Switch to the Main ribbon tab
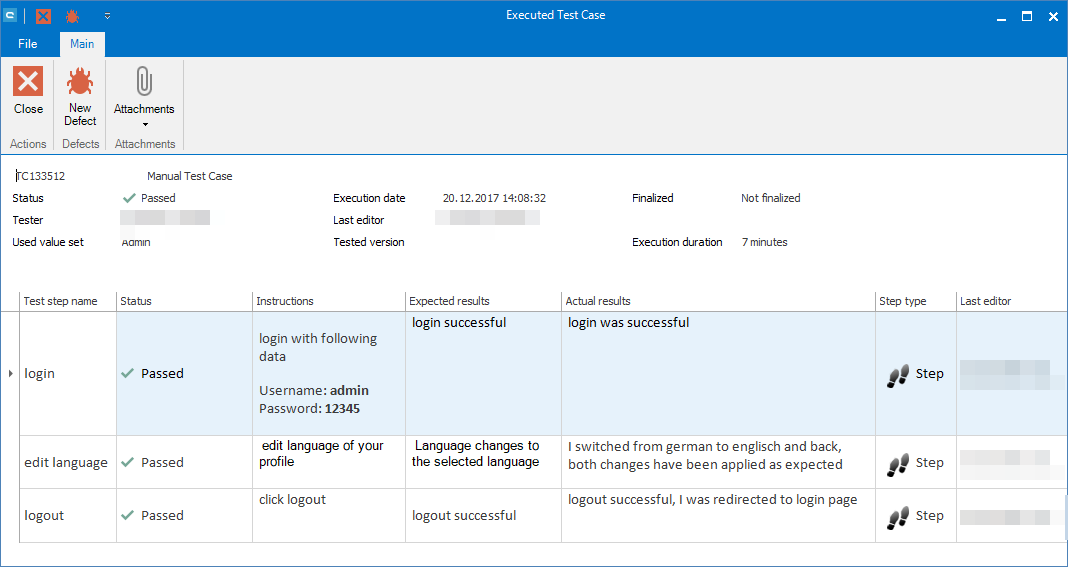This screenshot has width=1068, height=567. [x=82, y=44]
